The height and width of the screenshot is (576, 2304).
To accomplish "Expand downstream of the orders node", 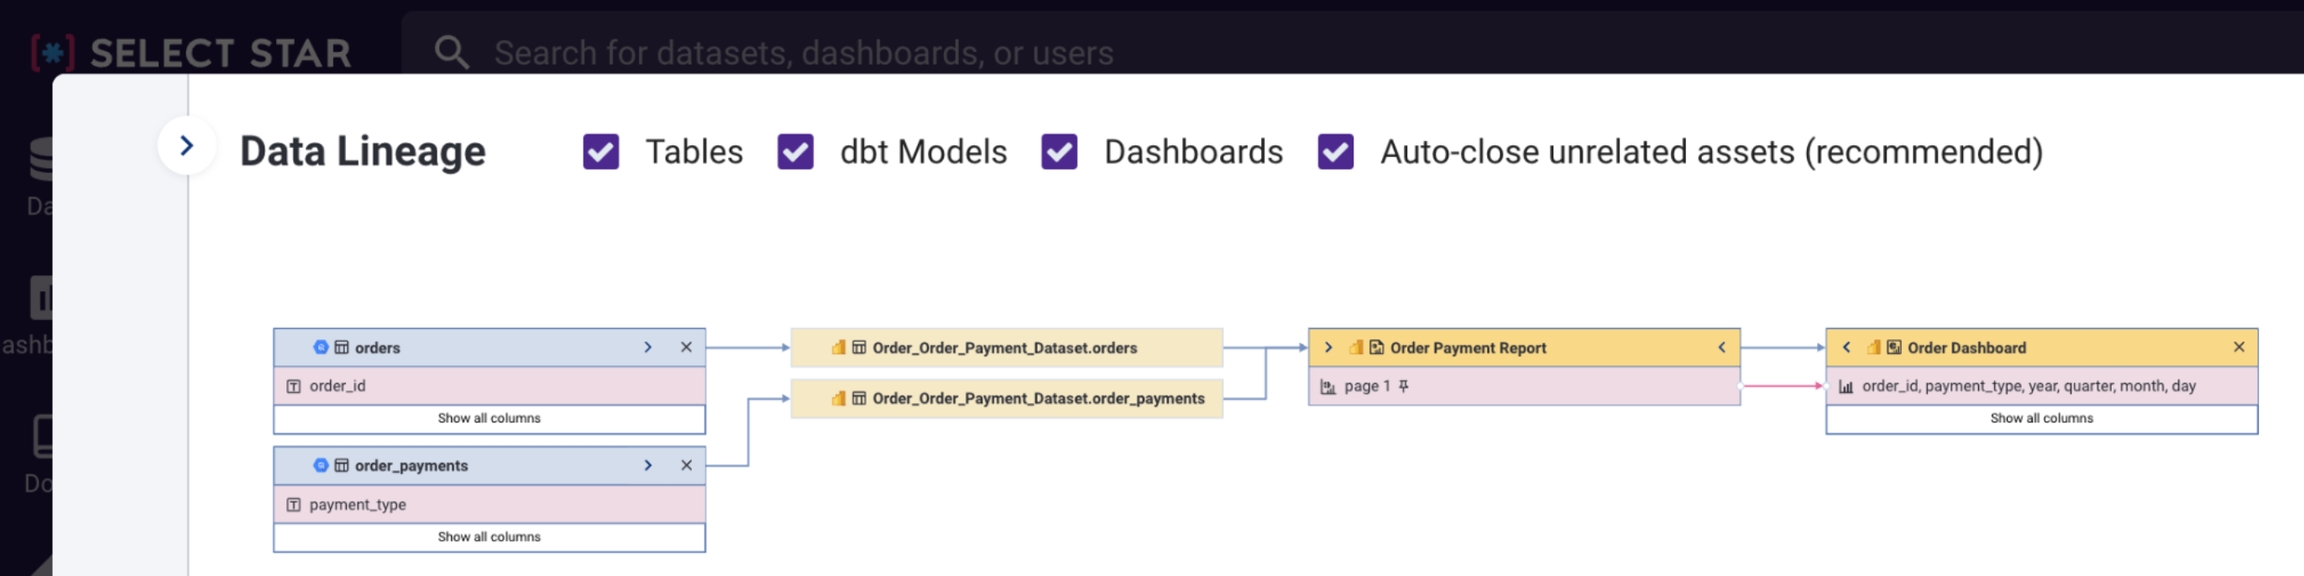I will [x=648, y=347].
